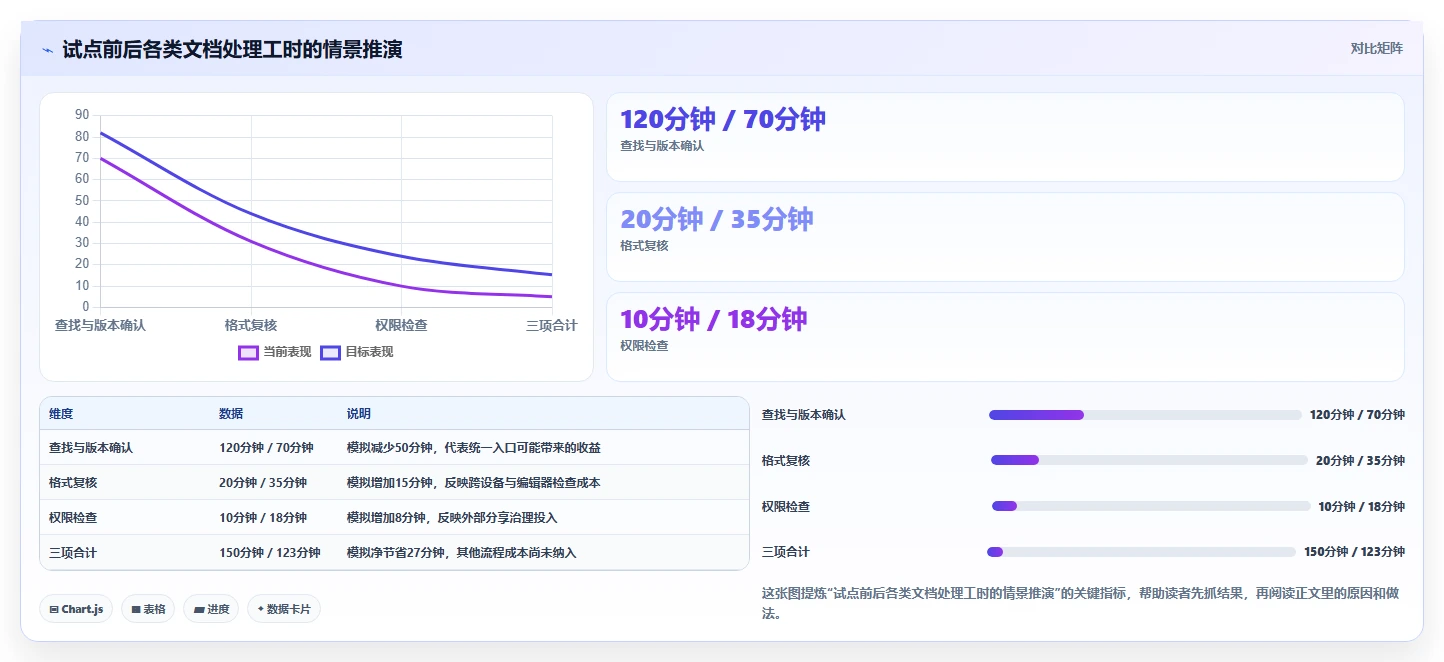Click chart x-axis label 权限检查
The image size is (1444, 662).
pyautogui.click(x=401, y=325)
